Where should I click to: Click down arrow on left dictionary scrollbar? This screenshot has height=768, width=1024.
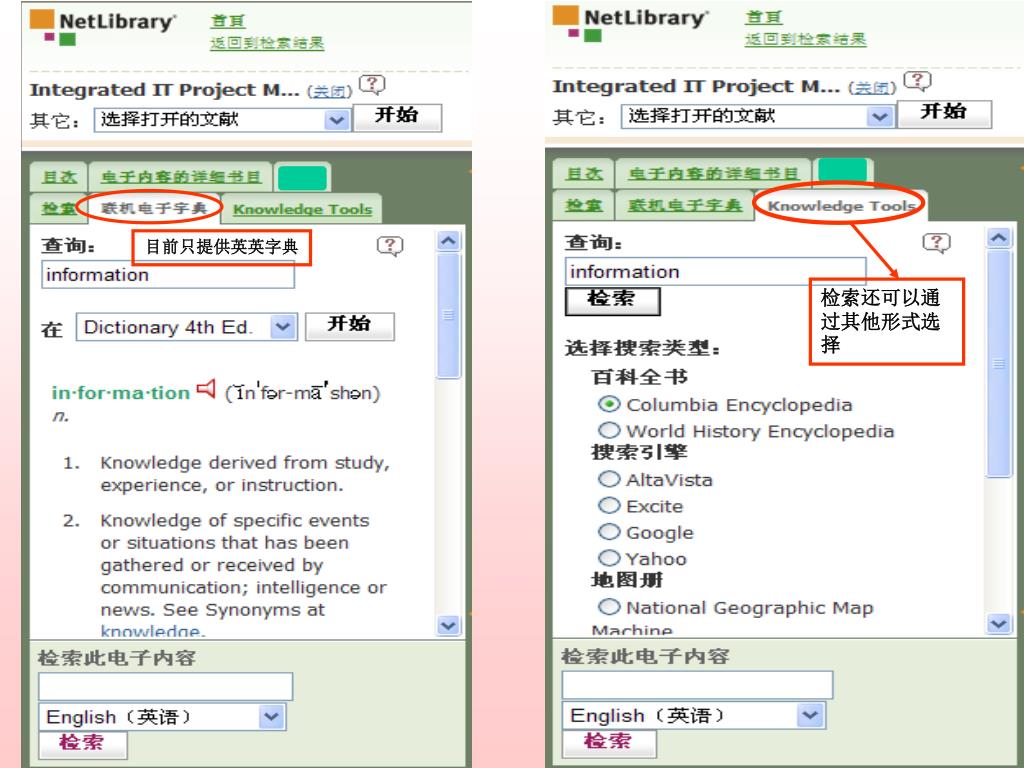[448, 625]
